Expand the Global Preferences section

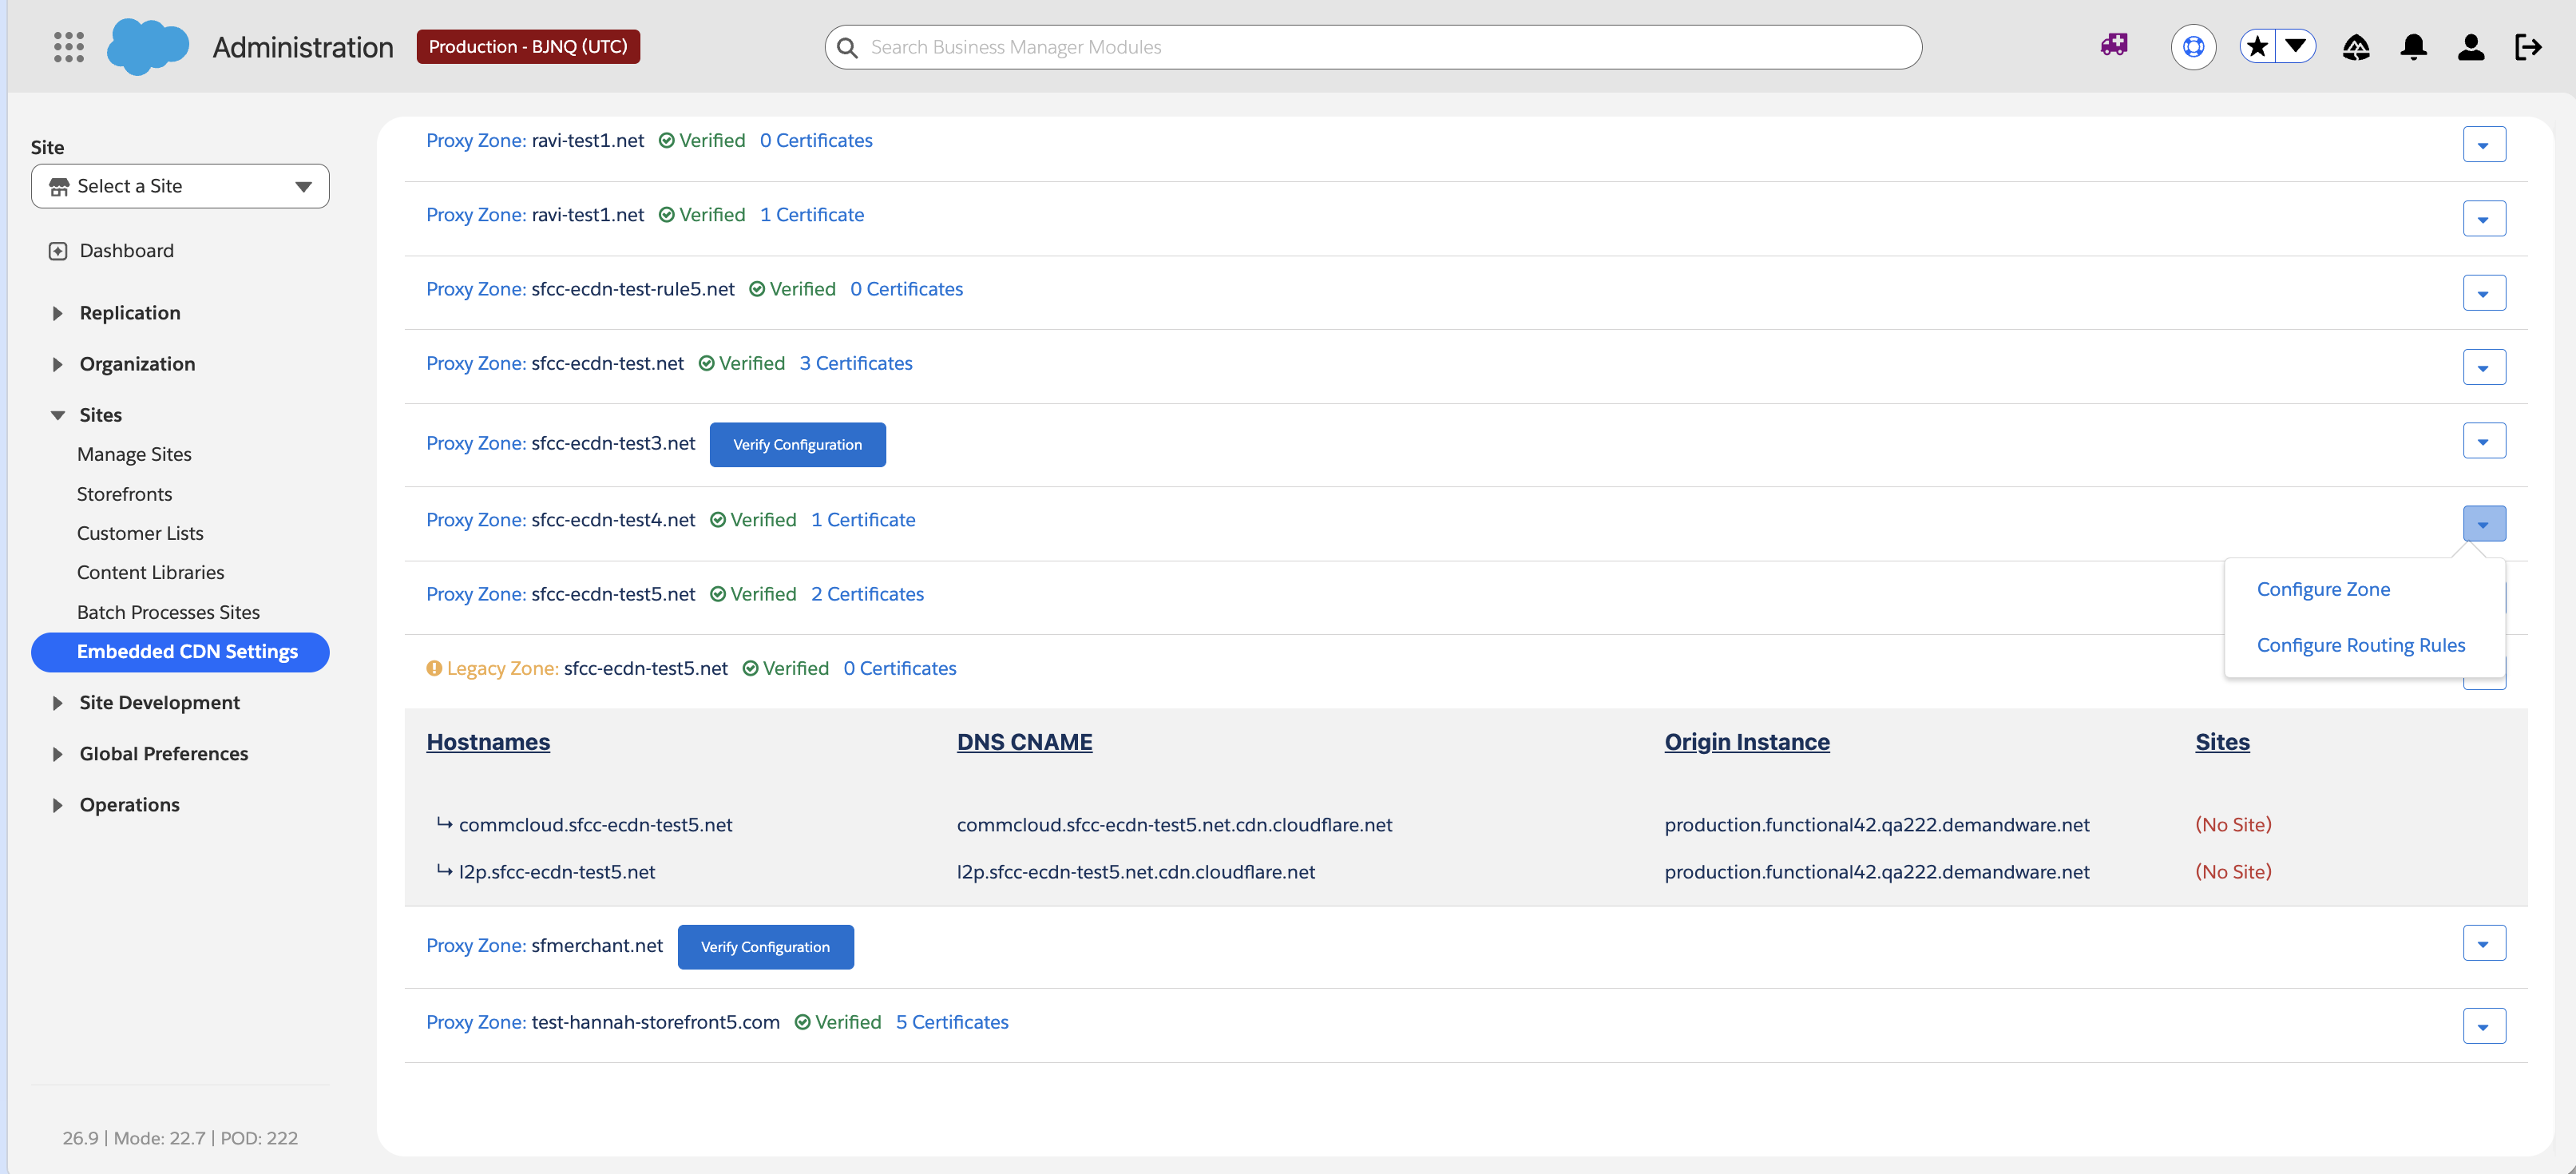point(57,754)
